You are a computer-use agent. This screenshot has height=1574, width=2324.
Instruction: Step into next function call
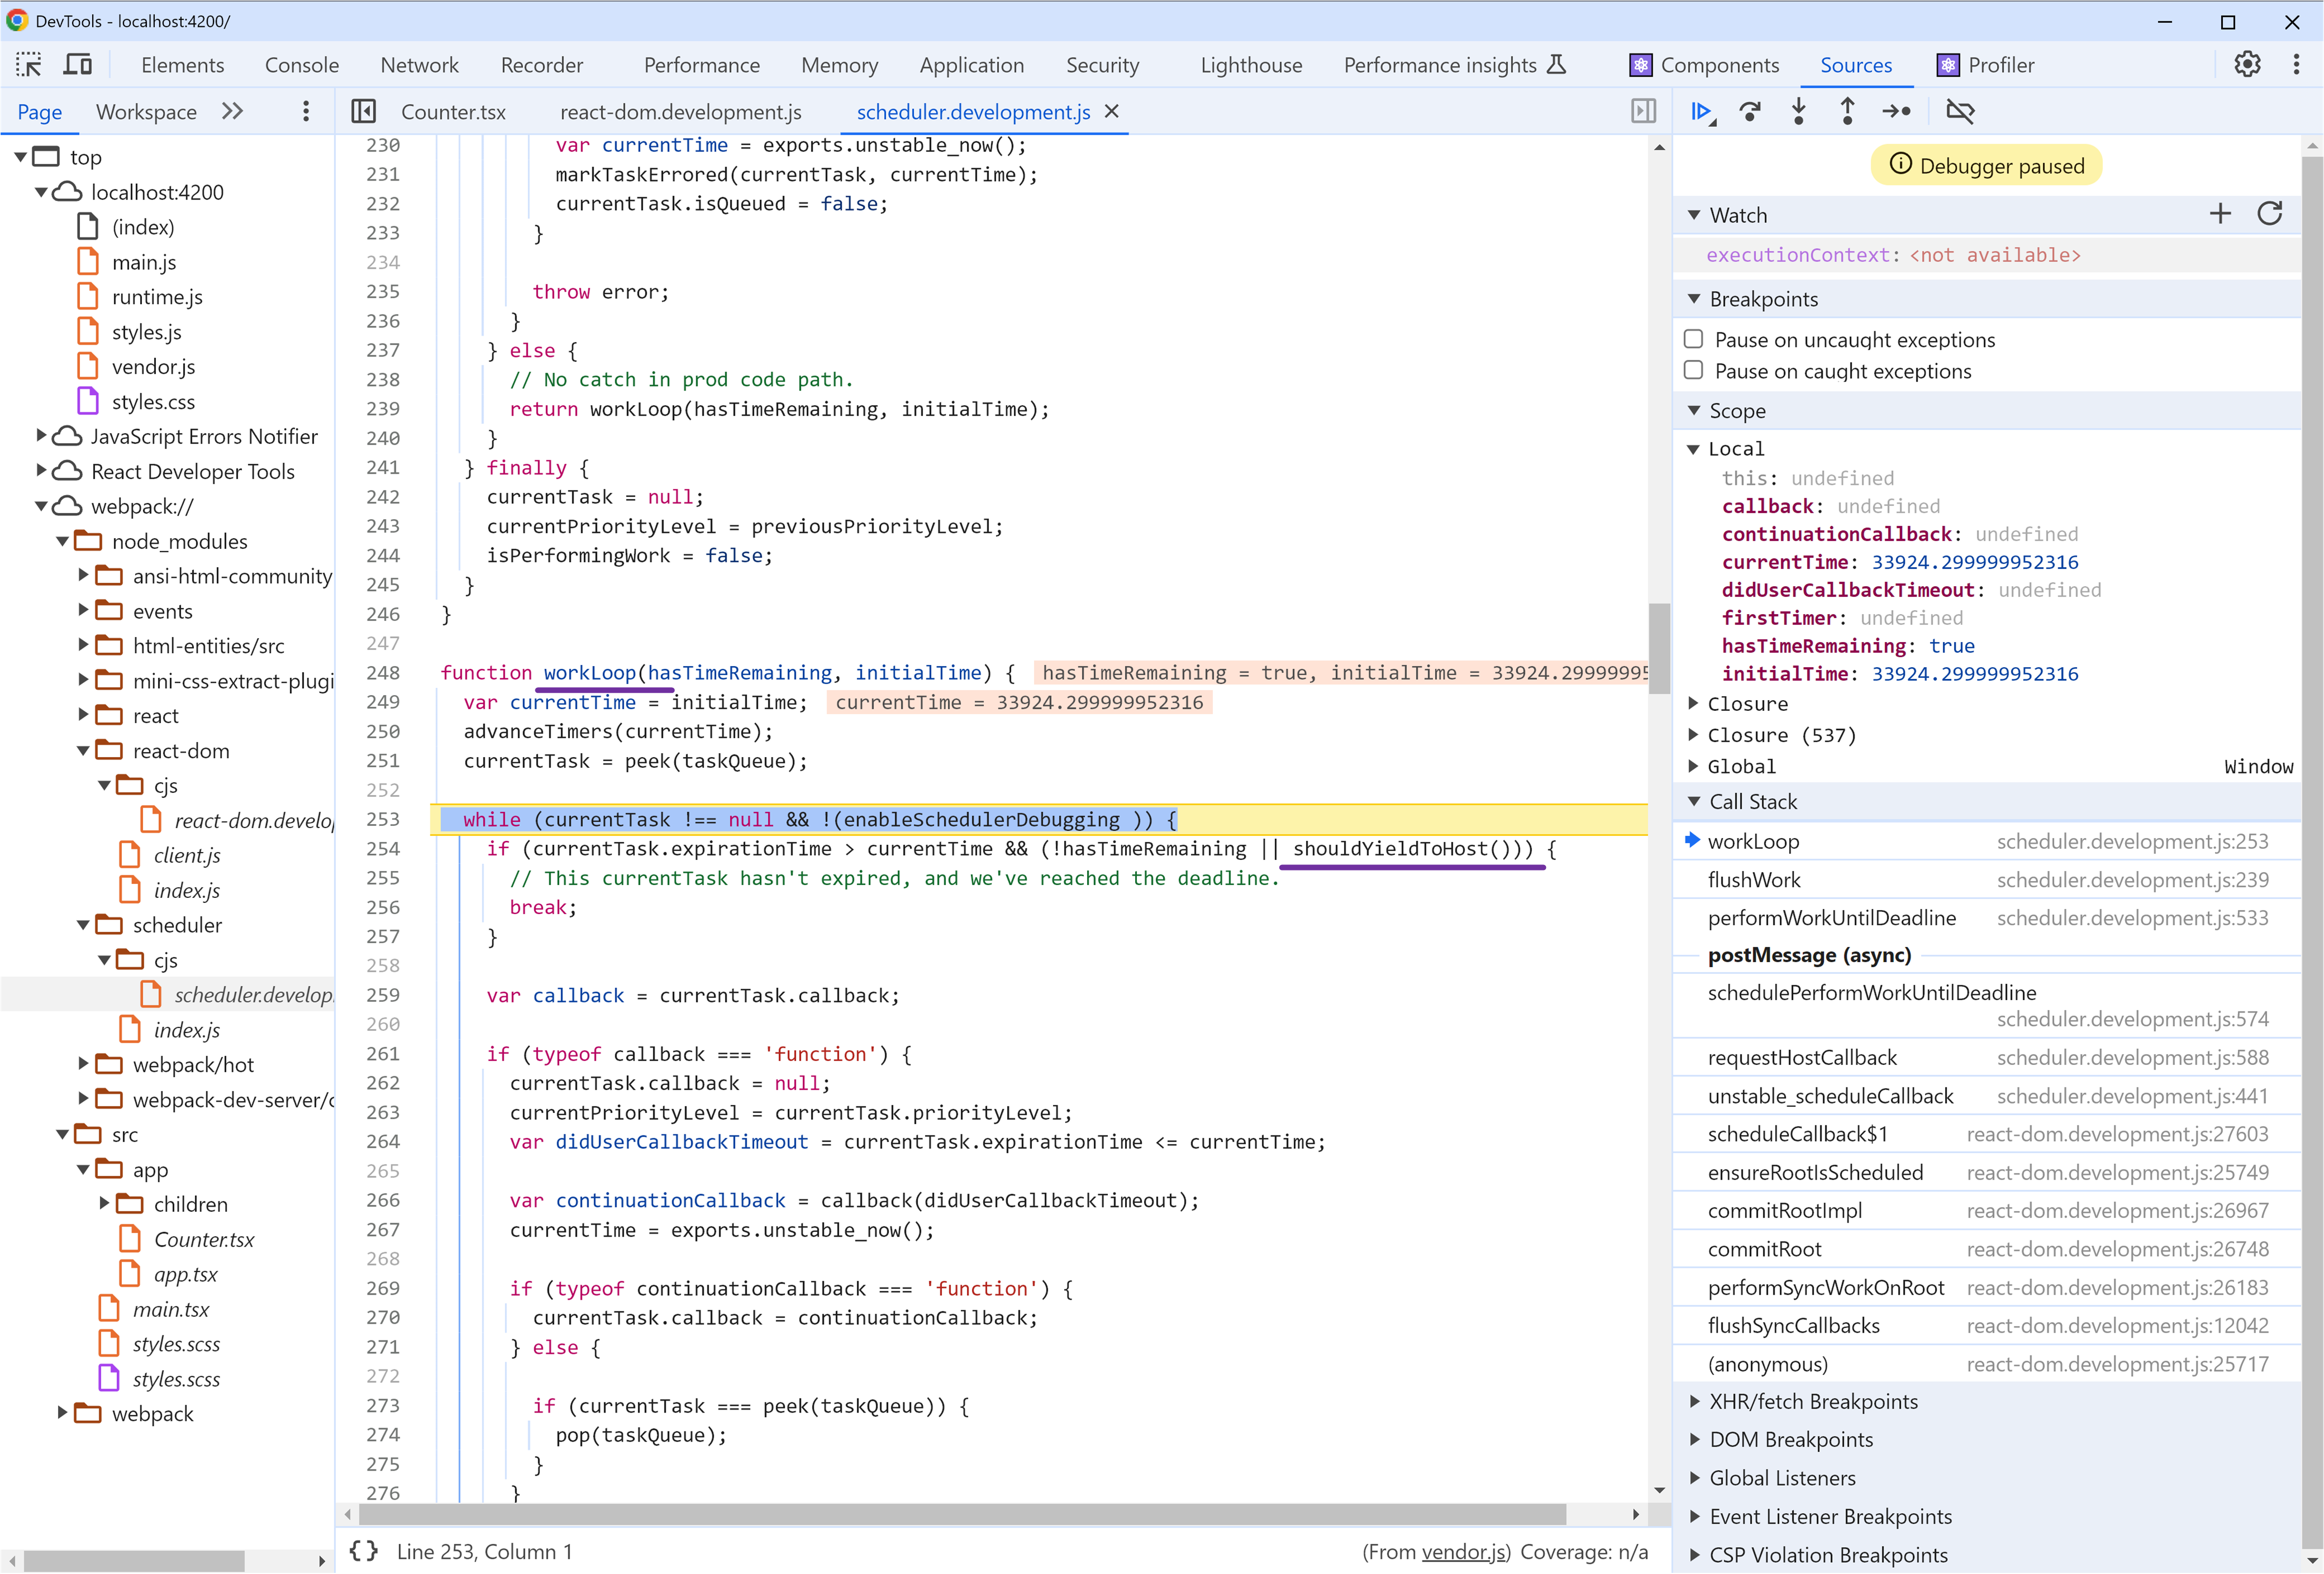coord(1799,111)
